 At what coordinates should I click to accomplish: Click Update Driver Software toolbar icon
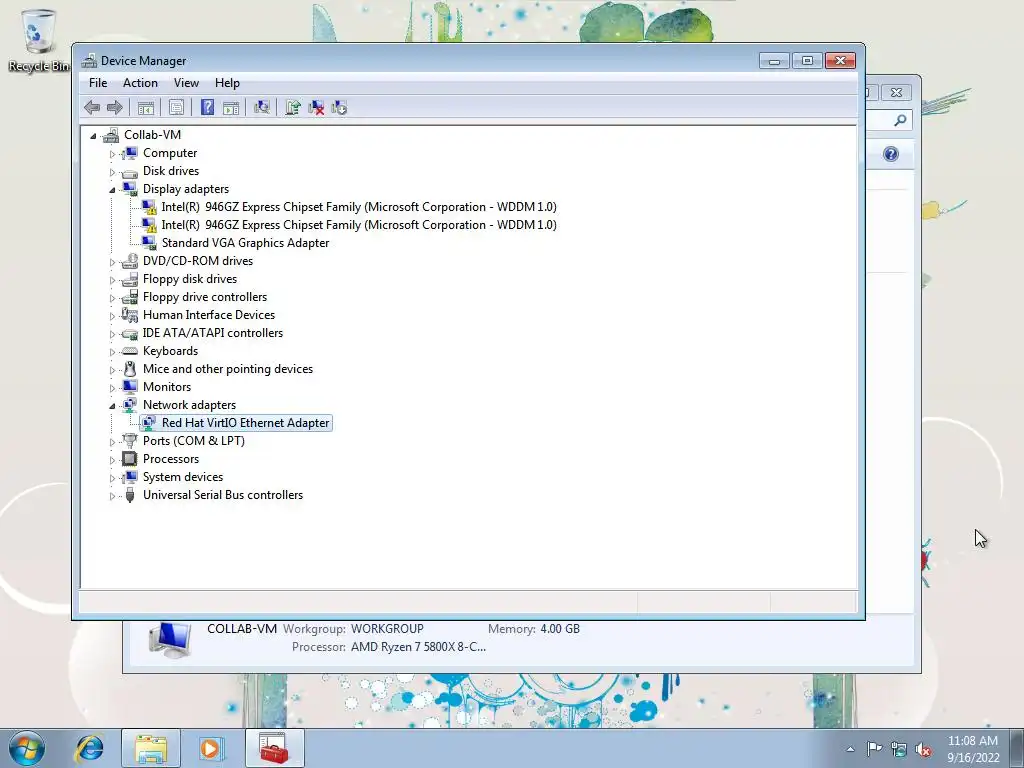click(293, 107)
